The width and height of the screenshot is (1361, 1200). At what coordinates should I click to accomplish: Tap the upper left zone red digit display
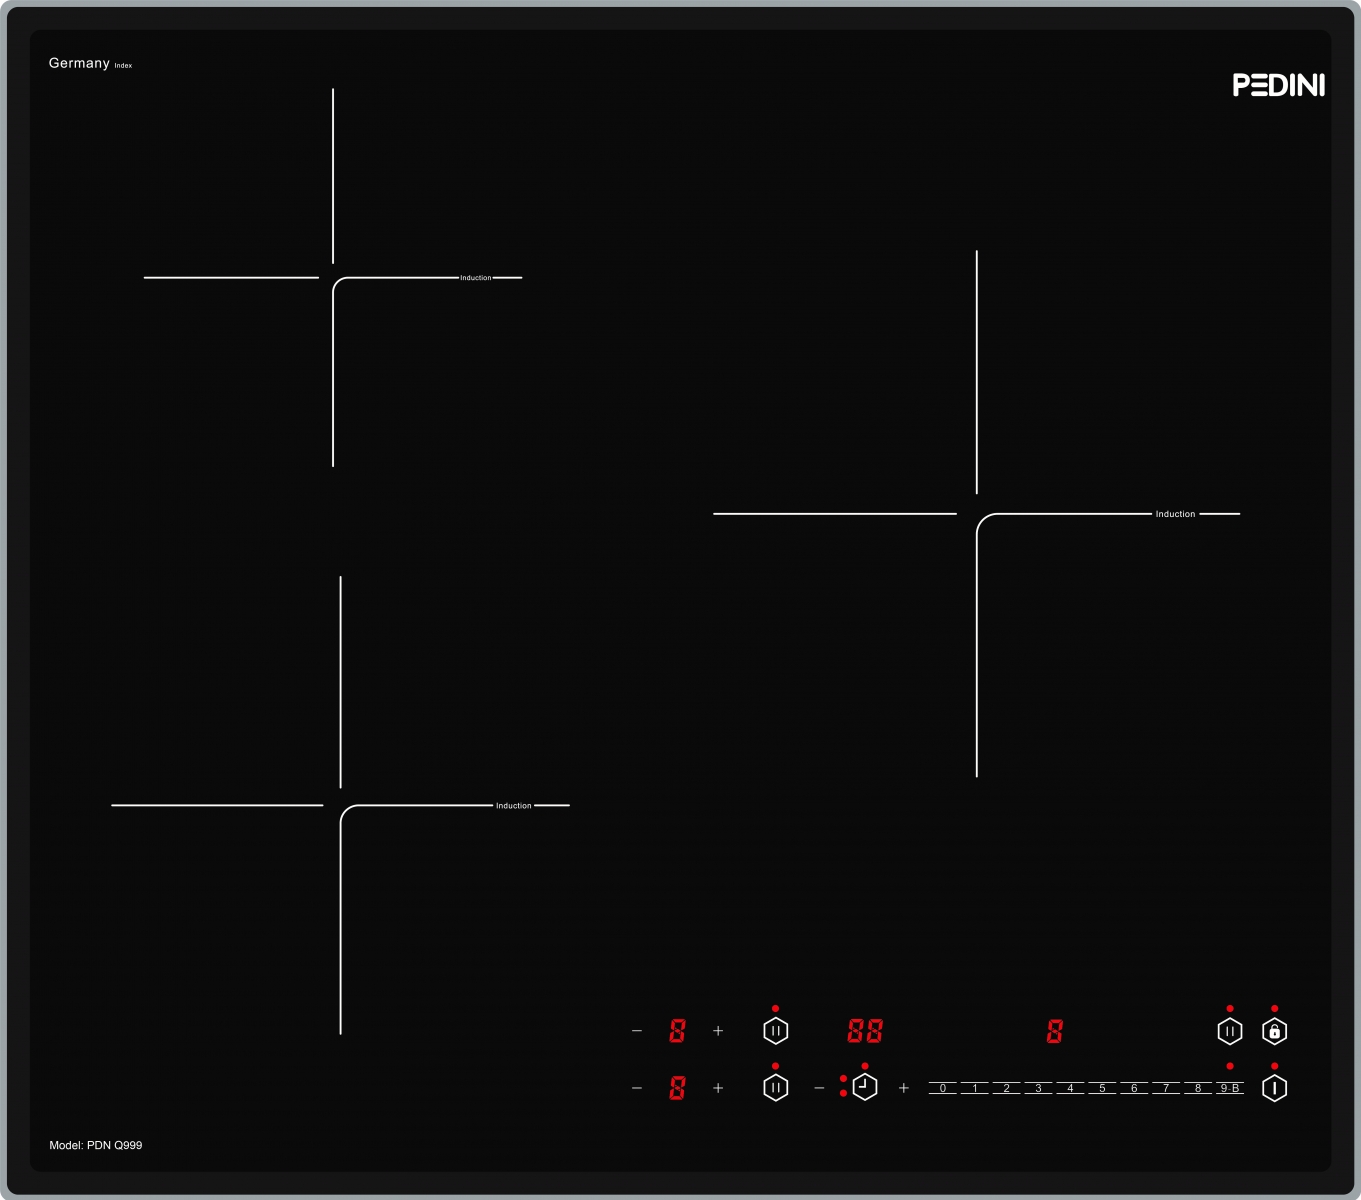click(677, 1031)
